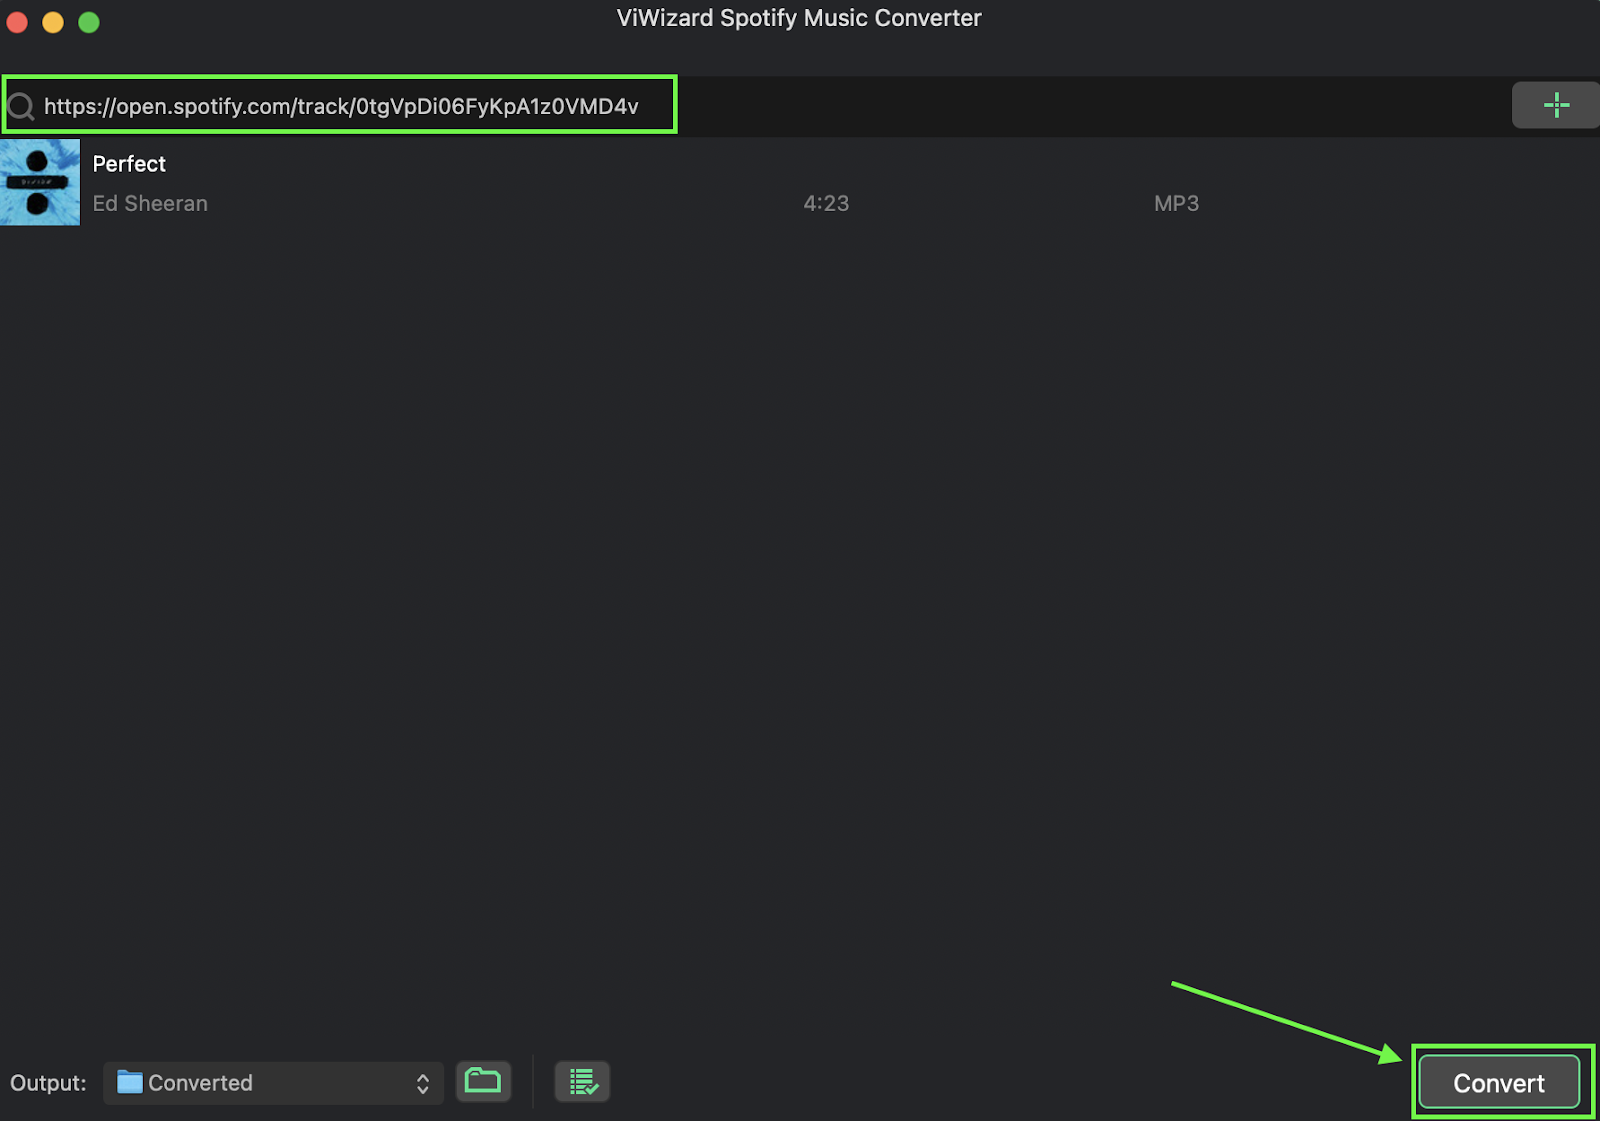
Task: Click the Output label
Action: coord(48,1083)
